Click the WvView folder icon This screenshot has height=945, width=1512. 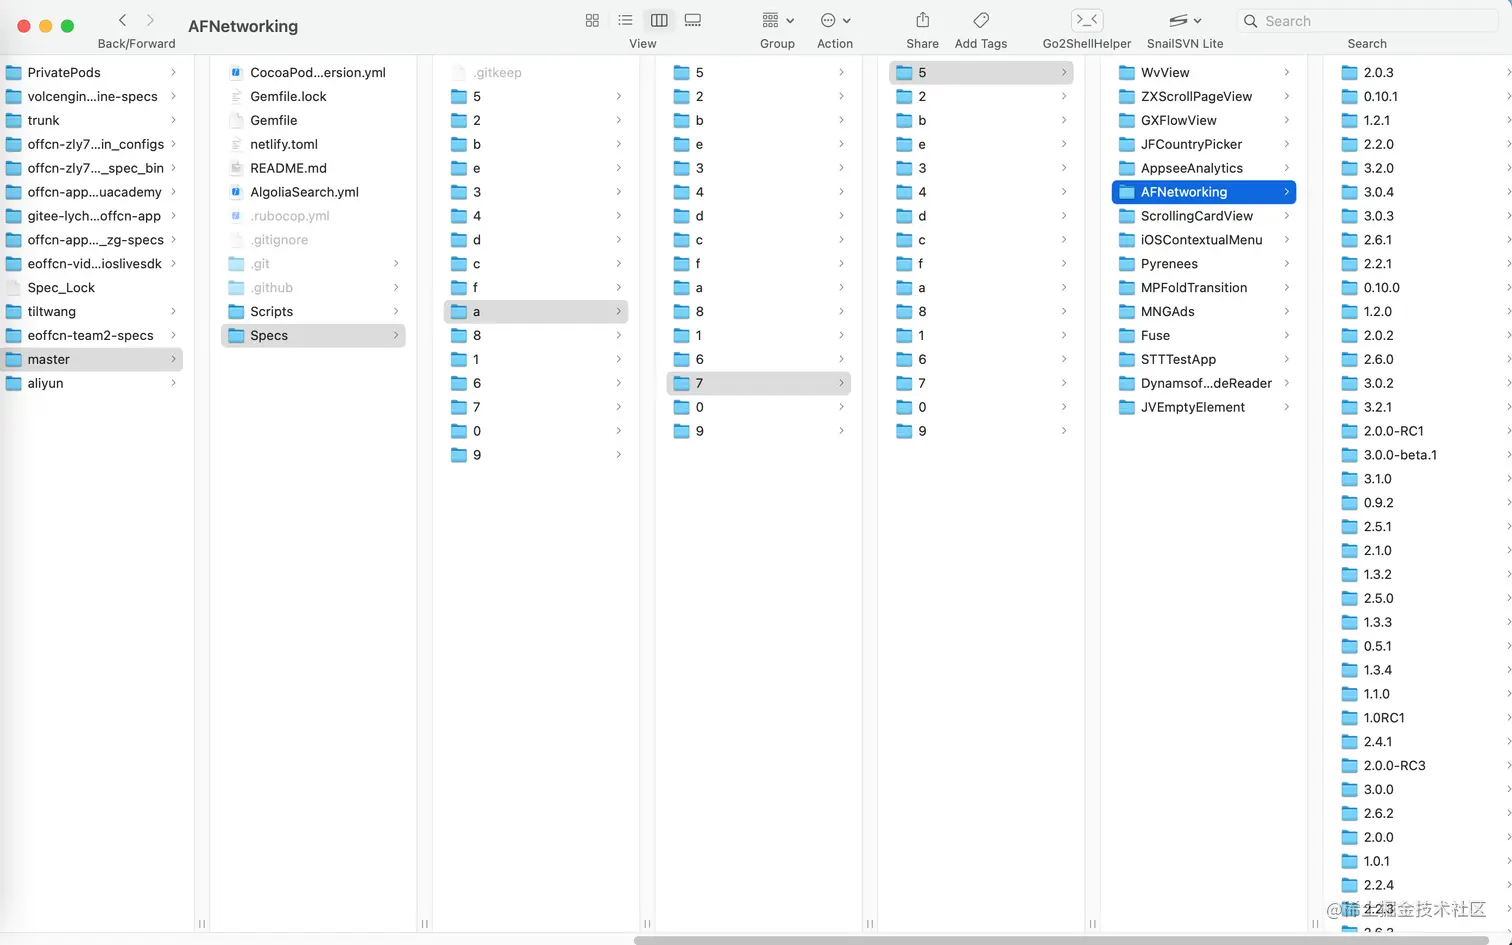pyautogui.click(x=1127, y=72)
